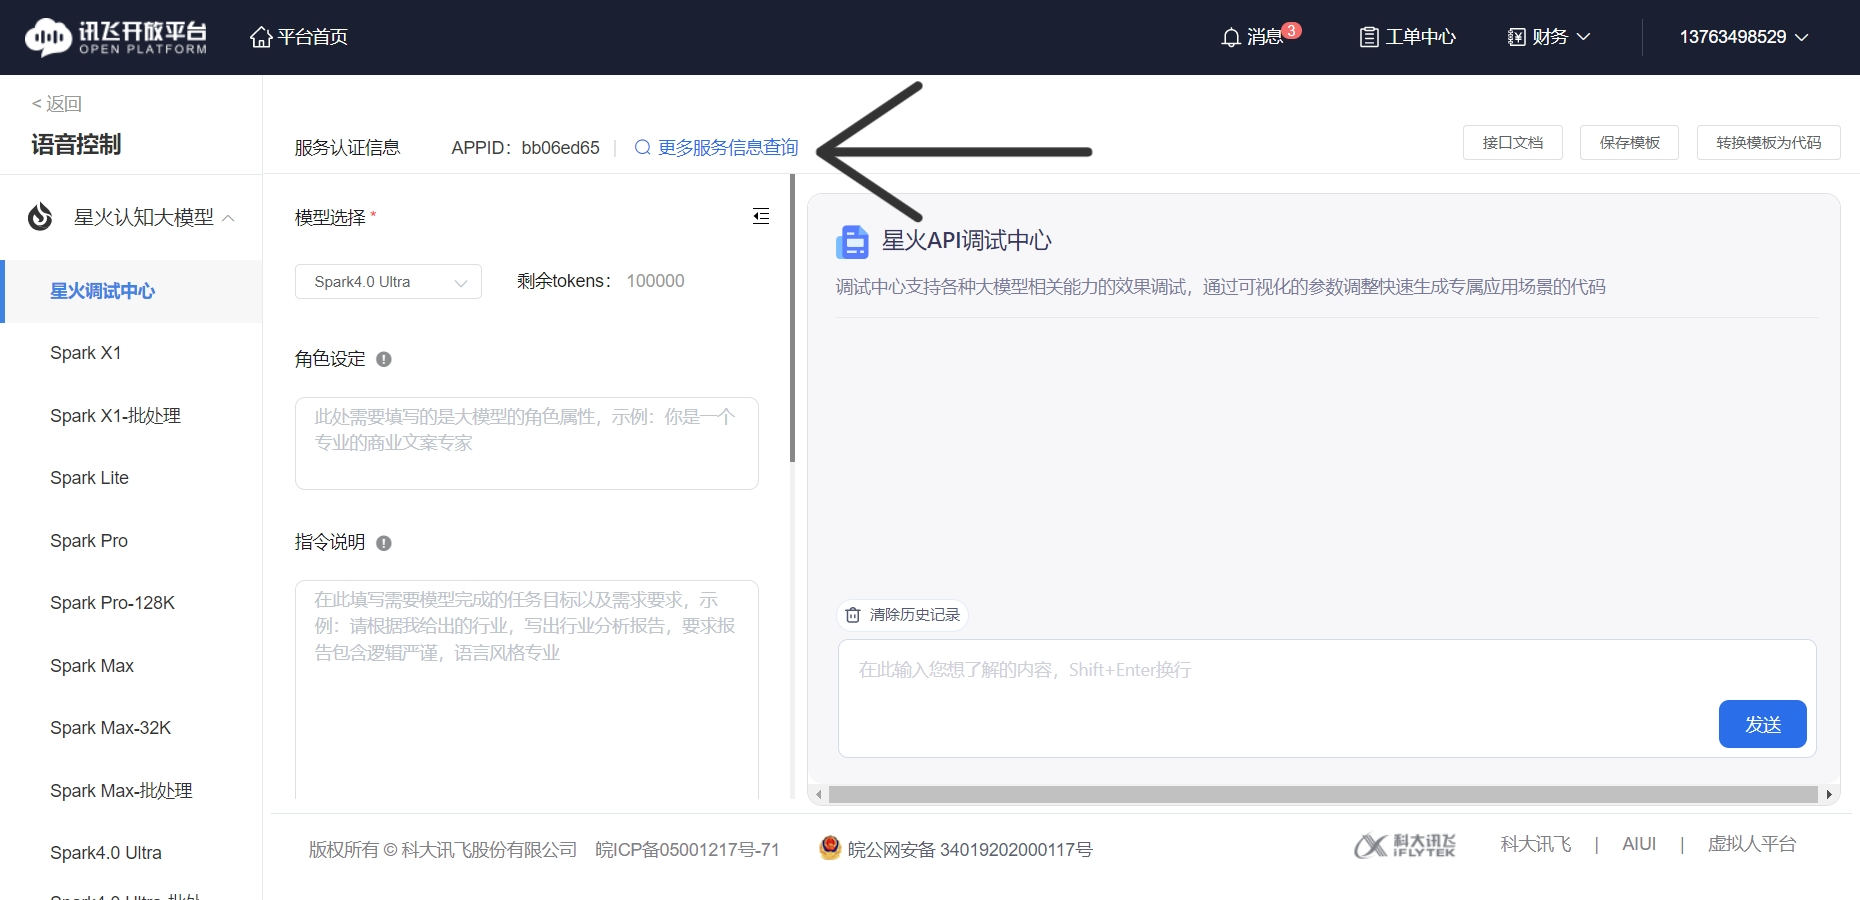The image size is (1860, 900).
Task: Click the Spark flame icon in sidebar
Action: pos(40,216)
